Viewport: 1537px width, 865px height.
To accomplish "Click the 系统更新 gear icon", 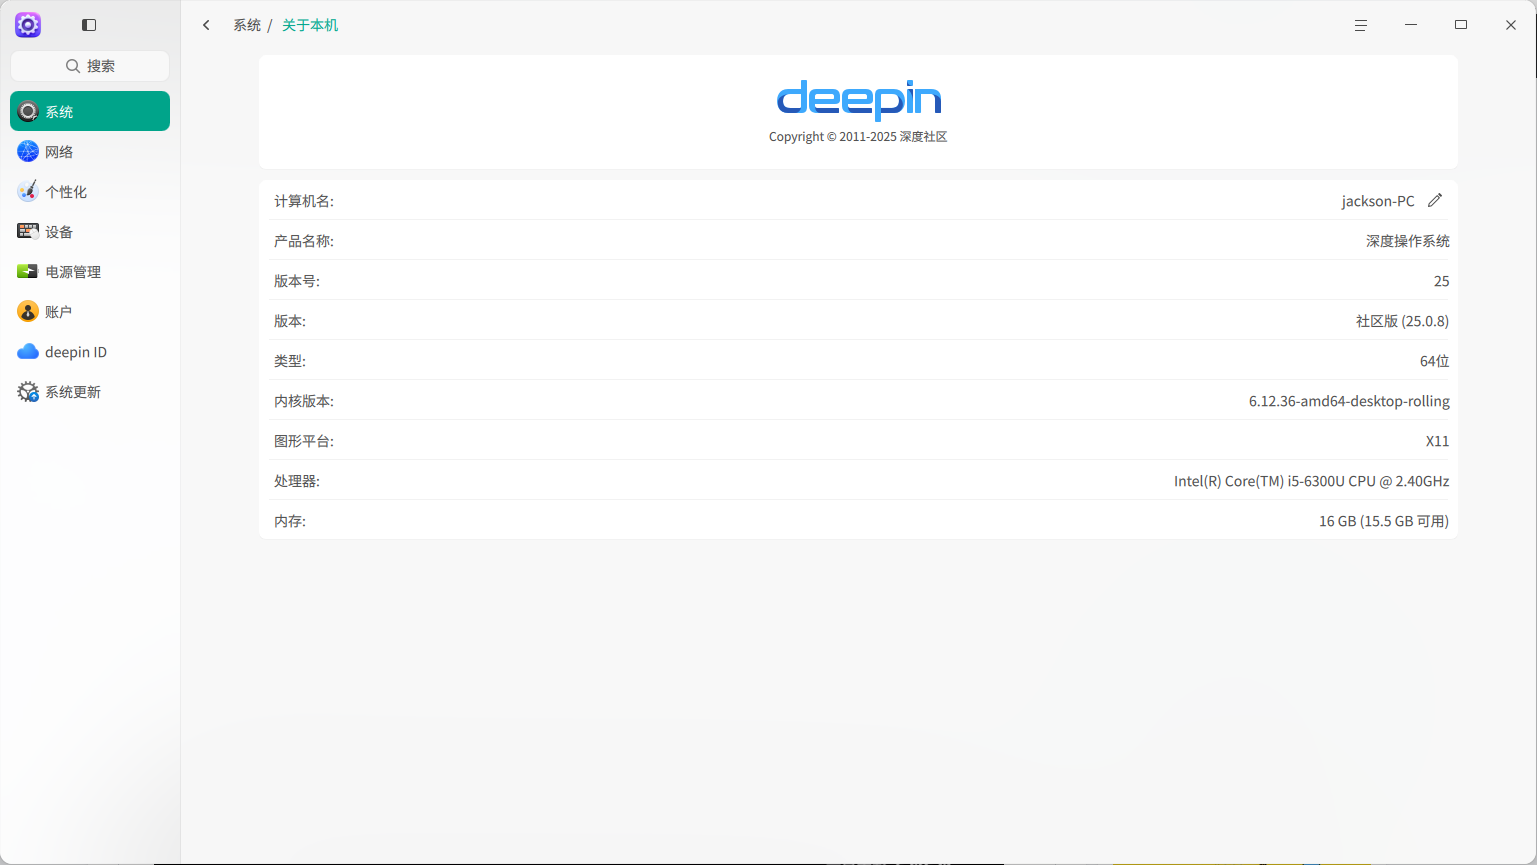I will pyautogui.click(x=28, y=391).
